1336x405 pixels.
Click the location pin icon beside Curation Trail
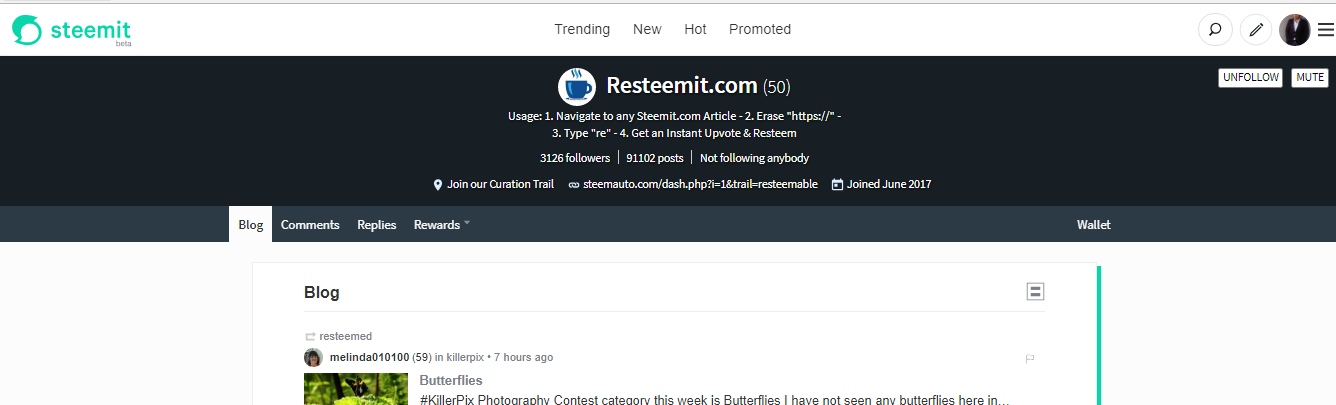tap(438, 185)
